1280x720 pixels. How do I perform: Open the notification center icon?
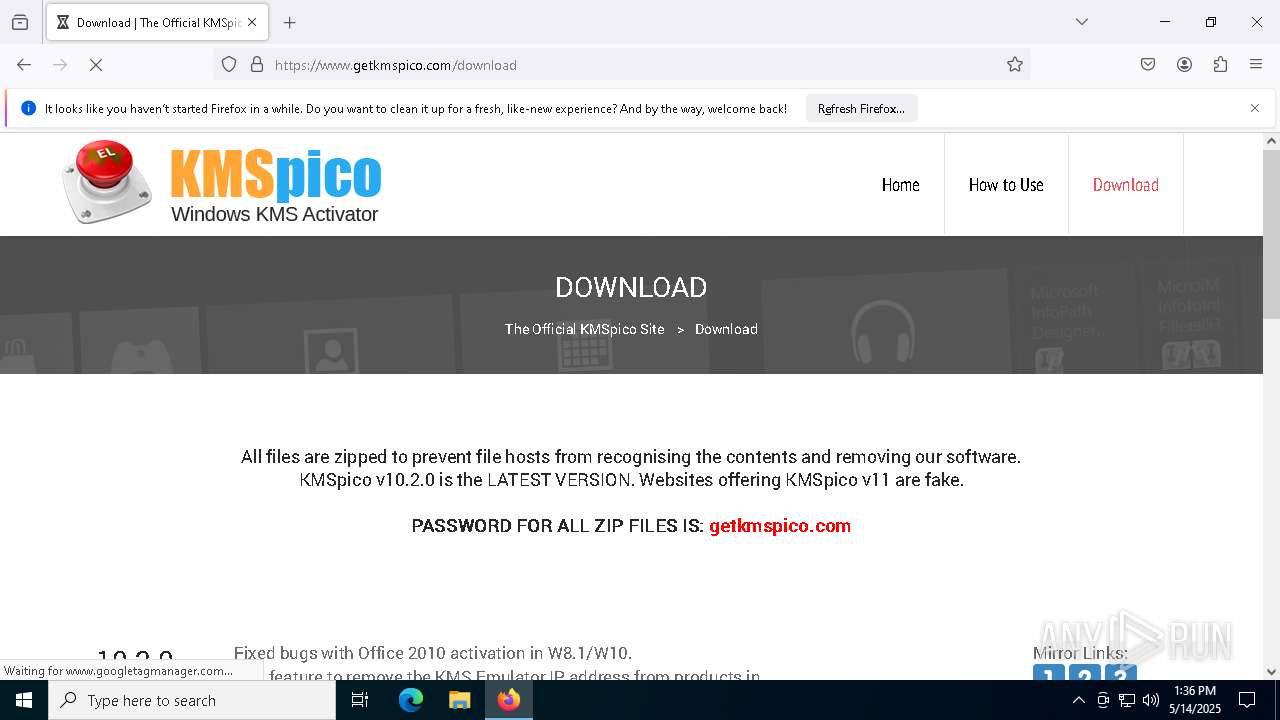pyautogui.click(x=1247, y=700)
